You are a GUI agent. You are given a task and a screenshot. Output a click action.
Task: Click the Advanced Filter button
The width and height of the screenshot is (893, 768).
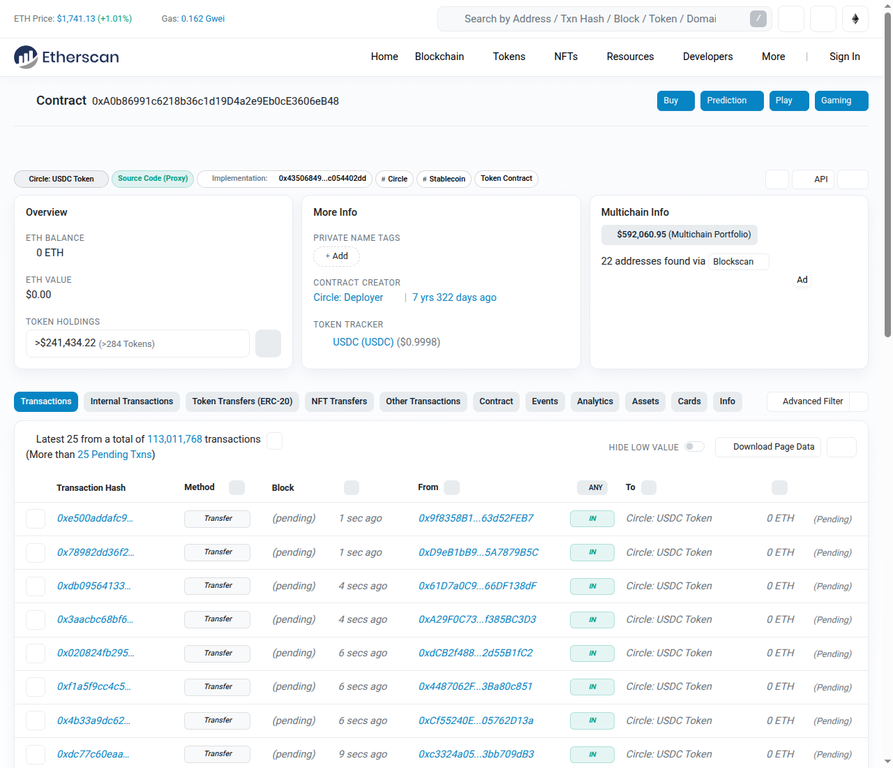pyautogui.click(x=809, y=401)
